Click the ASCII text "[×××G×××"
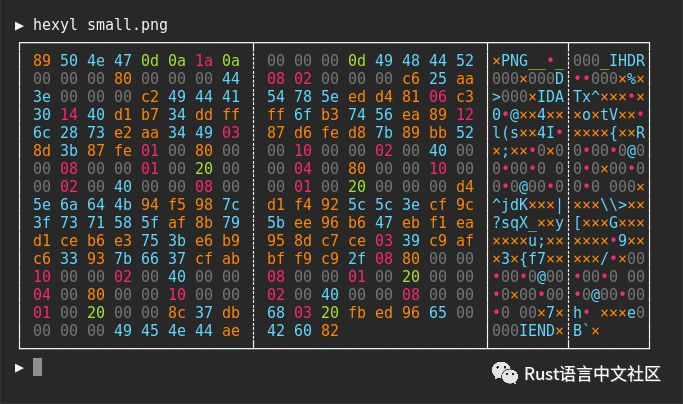The height and width of the screenshot is (404, 683). 609,223
